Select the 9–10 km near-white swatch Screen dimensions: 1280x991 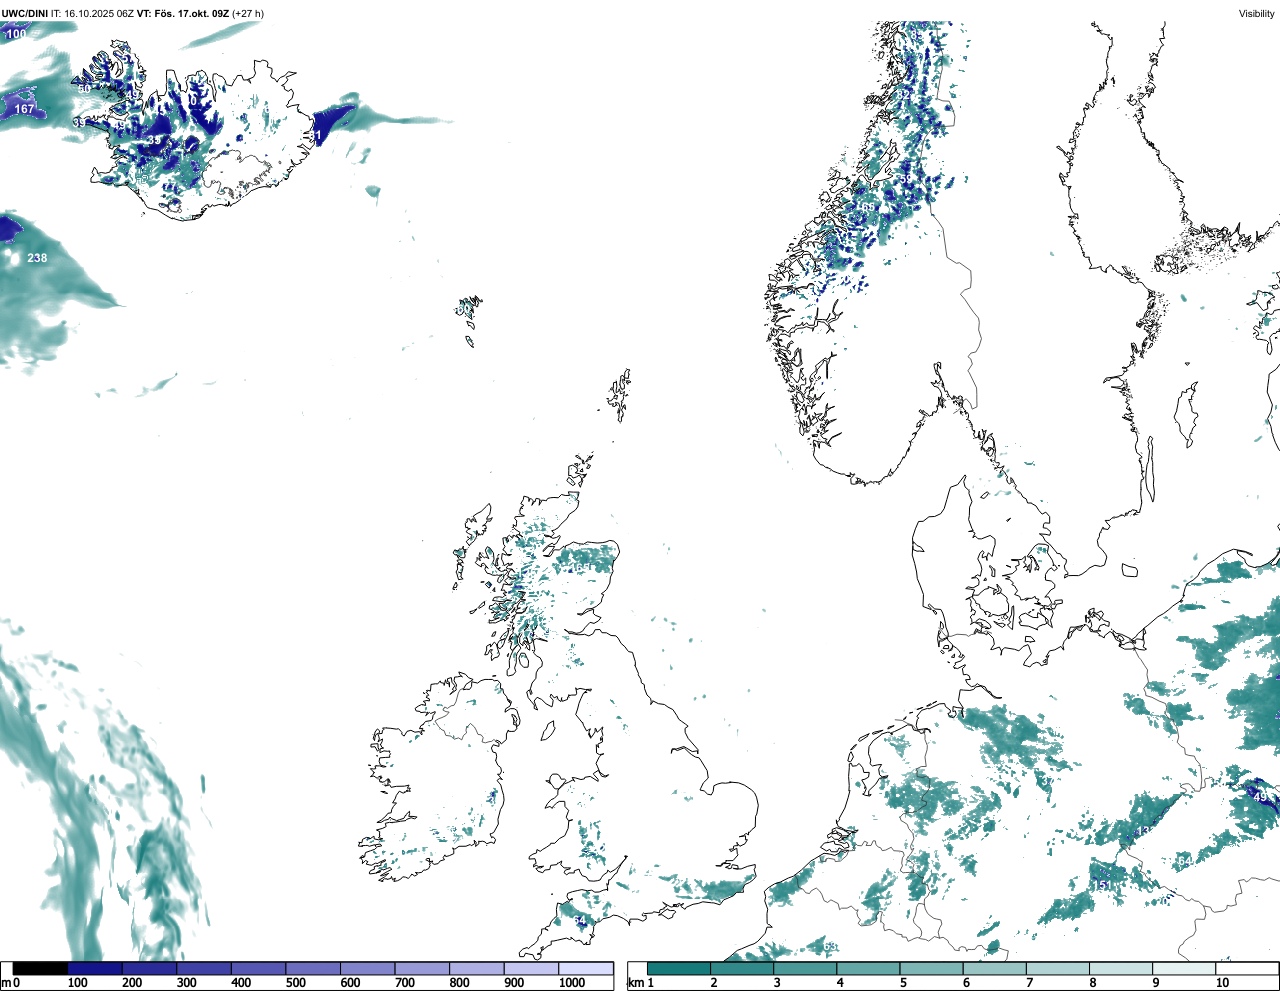point(1183,969)
